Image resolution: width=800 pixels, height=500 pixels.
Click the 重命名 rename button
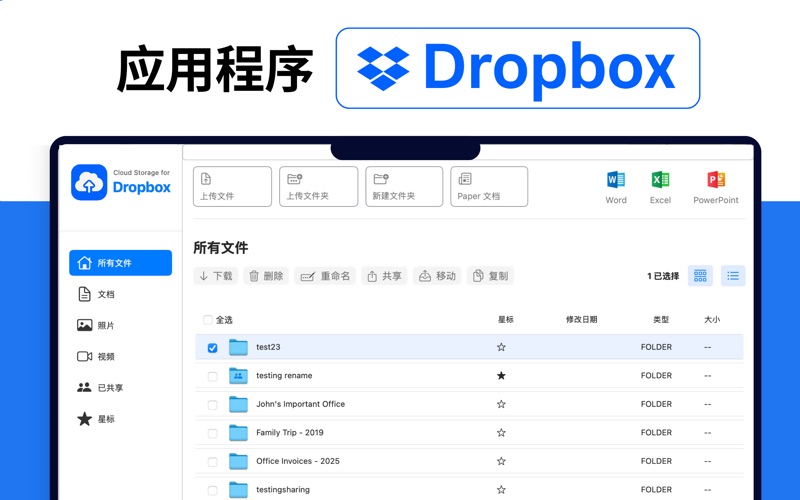[x=325, y=276]
